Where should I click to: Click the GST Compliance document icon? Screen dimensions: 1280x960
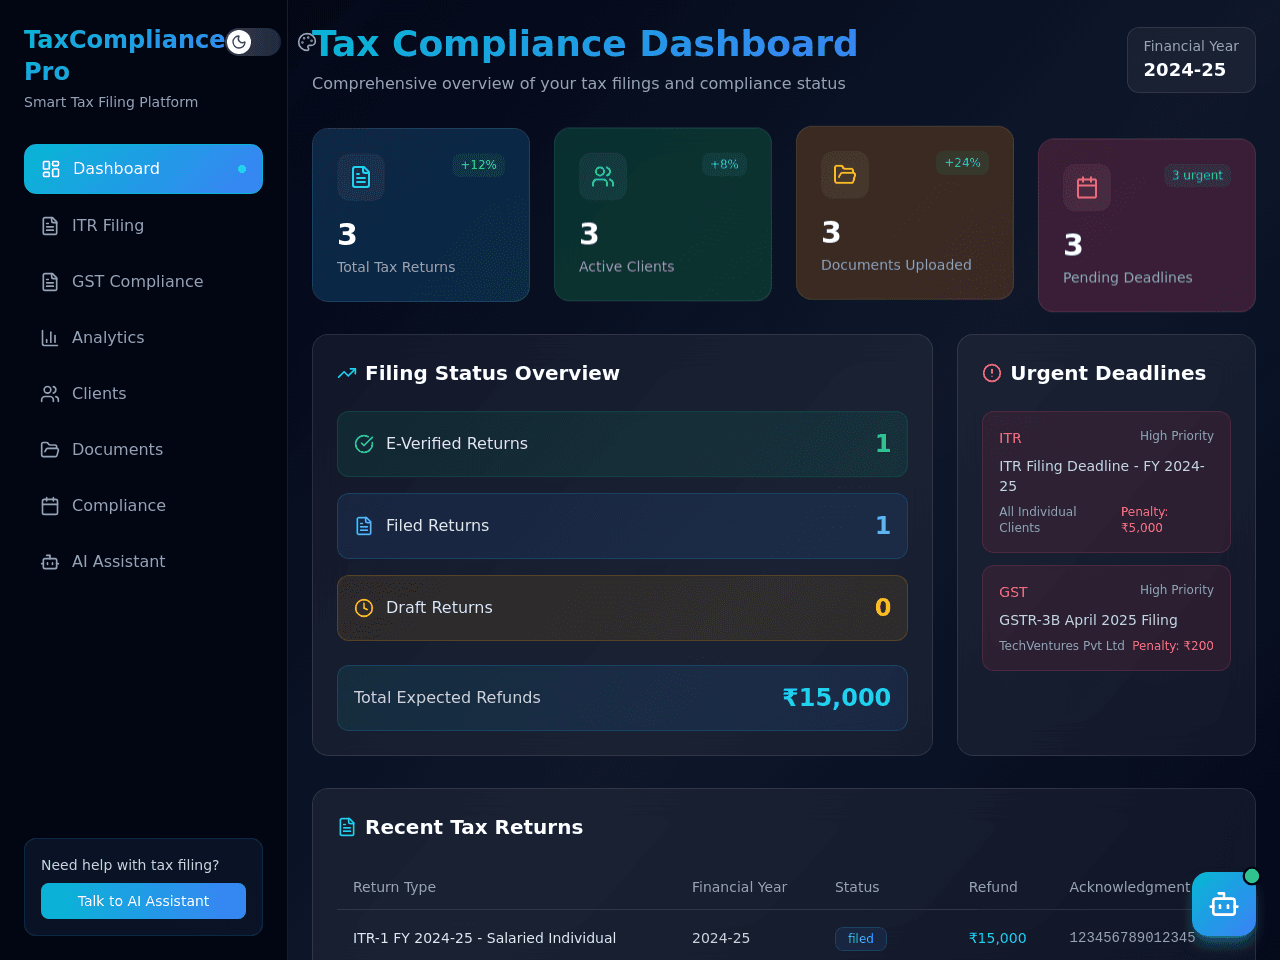tap(50, 282)
